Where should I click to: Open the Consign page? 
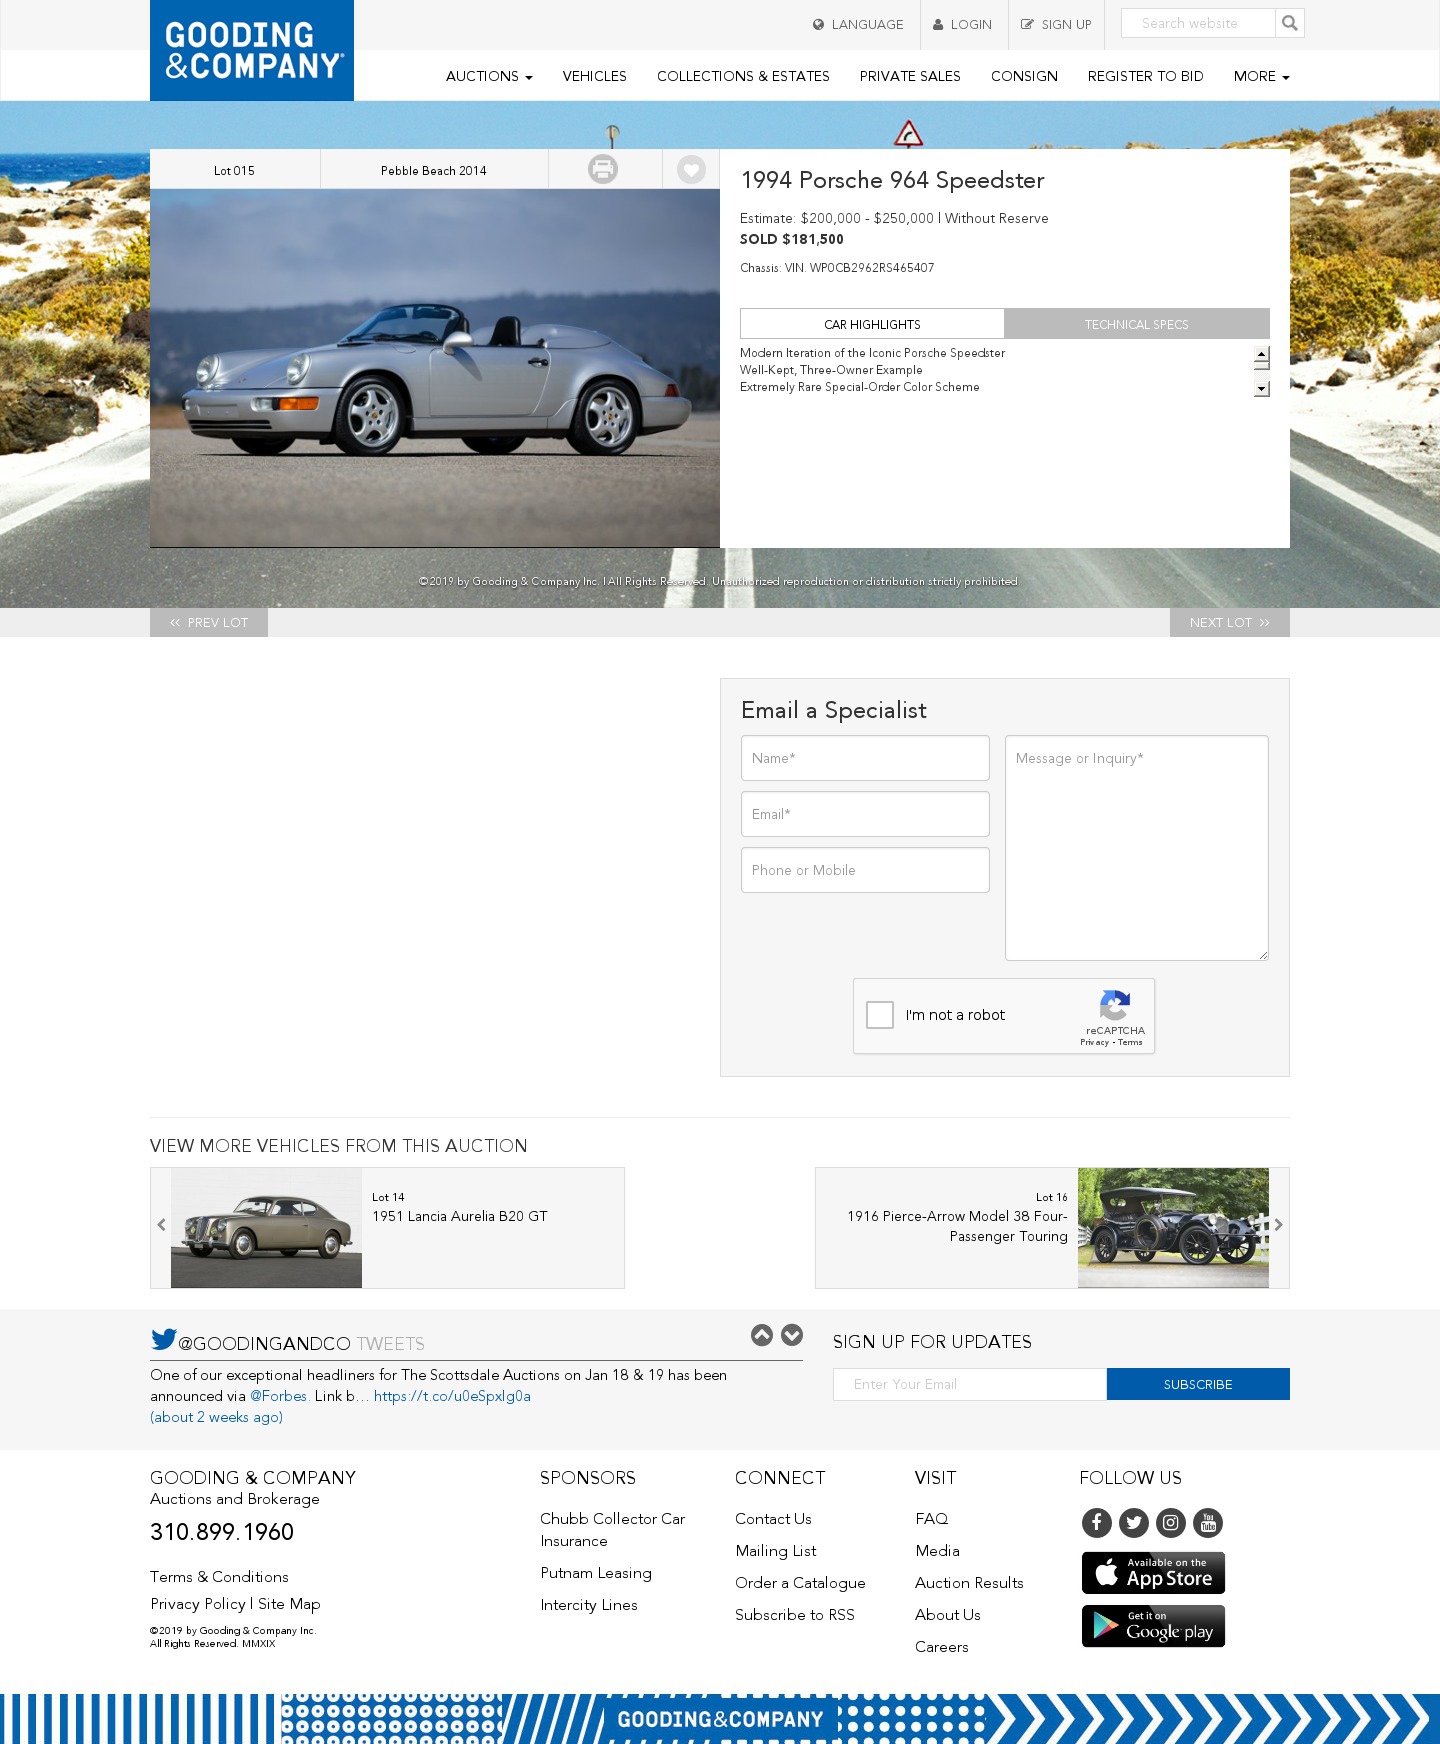pos(1024,76)
